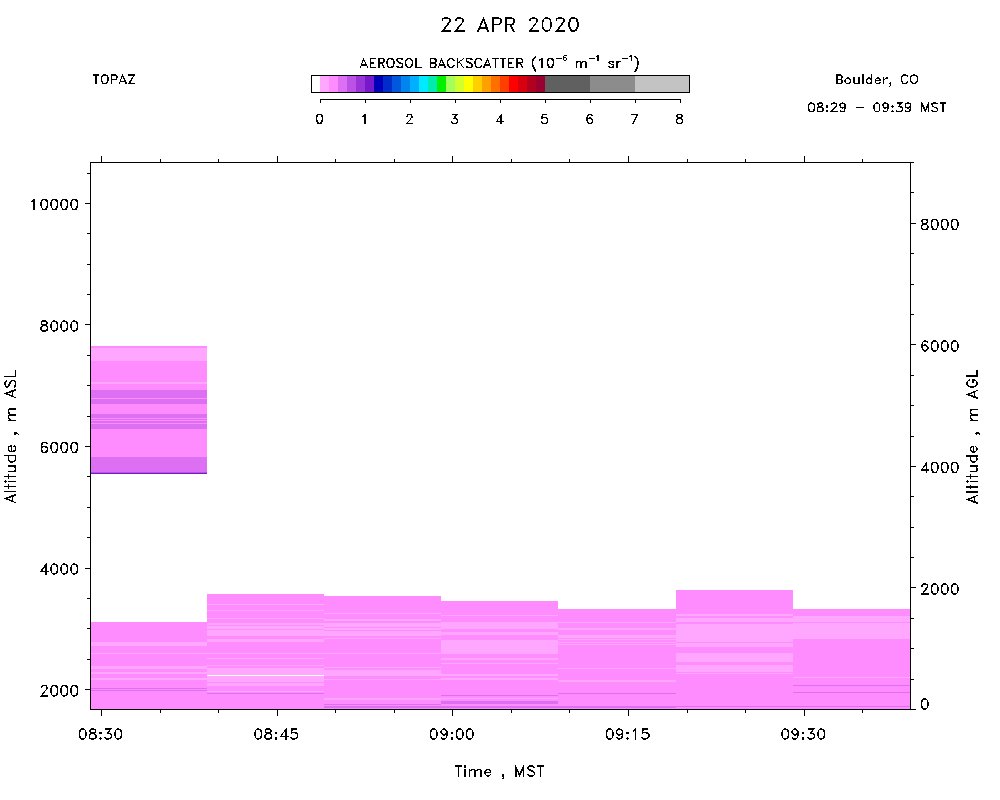Pick the light gray colorbar segment between 7 and 8
Screen dimensions: 1000x800
click(662, 84)
